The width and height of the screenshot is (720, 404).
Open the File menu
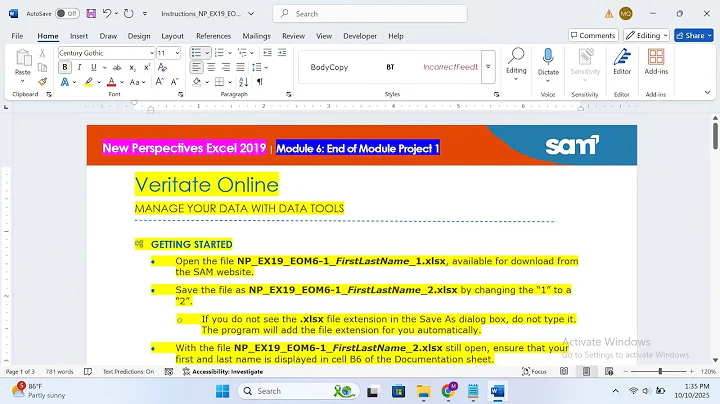point(17,36)
